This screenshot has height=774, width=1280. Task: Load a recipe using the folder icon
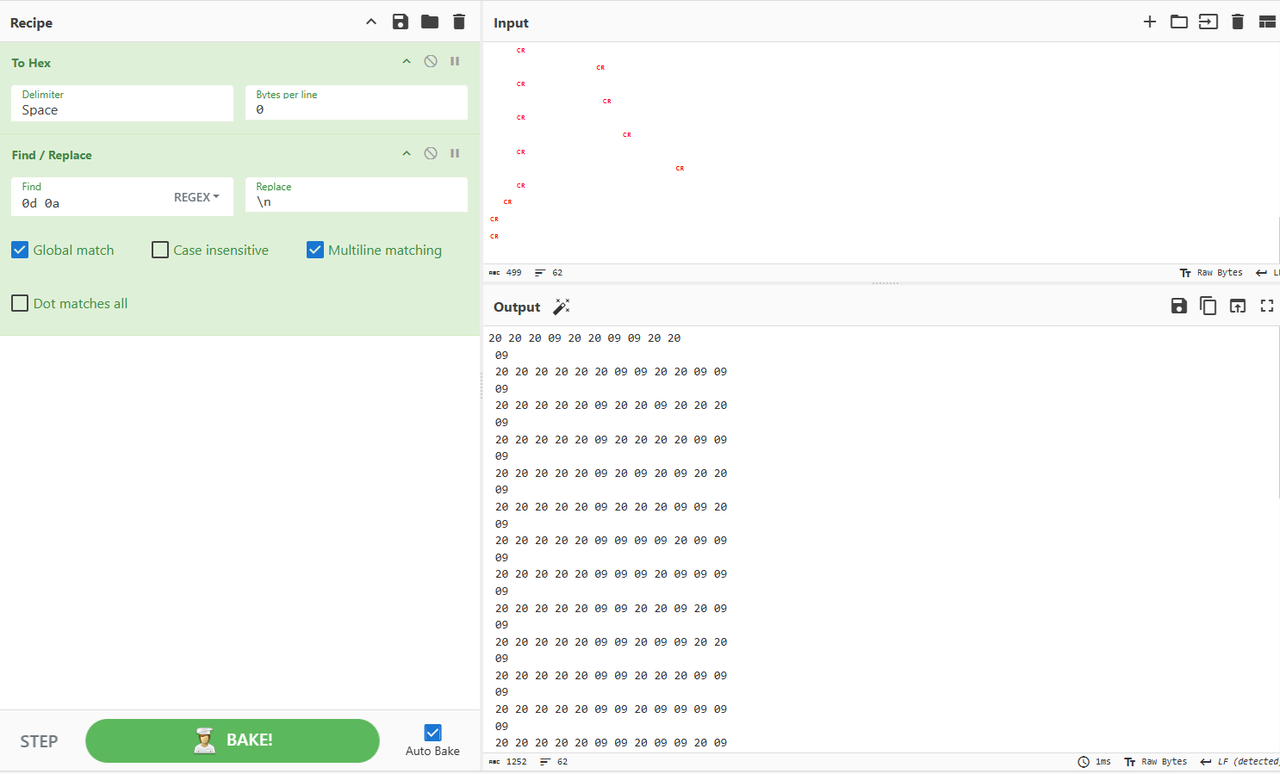click(x=429, y=22)
